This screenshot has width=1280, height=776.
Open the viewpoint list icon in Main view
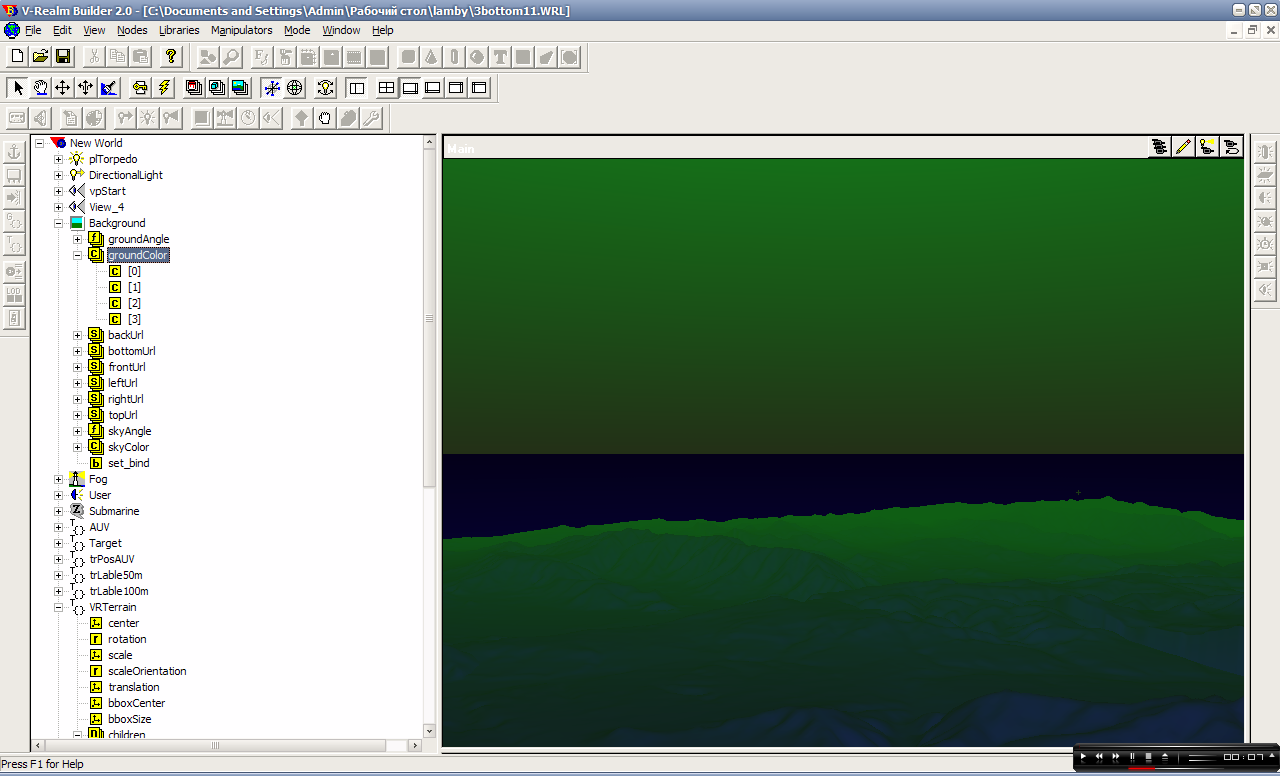point(1159,147)
